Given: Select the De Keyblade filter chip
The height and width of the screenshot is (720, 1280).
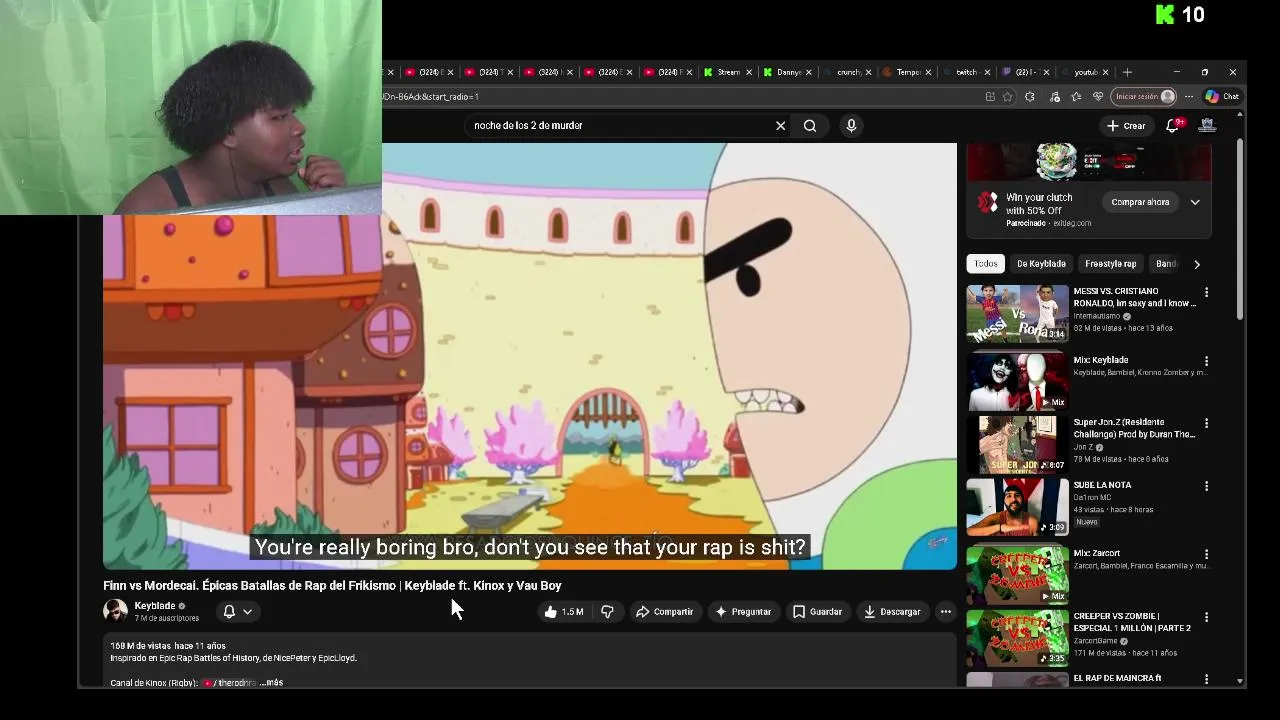Looking at the screenshot, I should pyautogui.click(x=1041, y=264).
